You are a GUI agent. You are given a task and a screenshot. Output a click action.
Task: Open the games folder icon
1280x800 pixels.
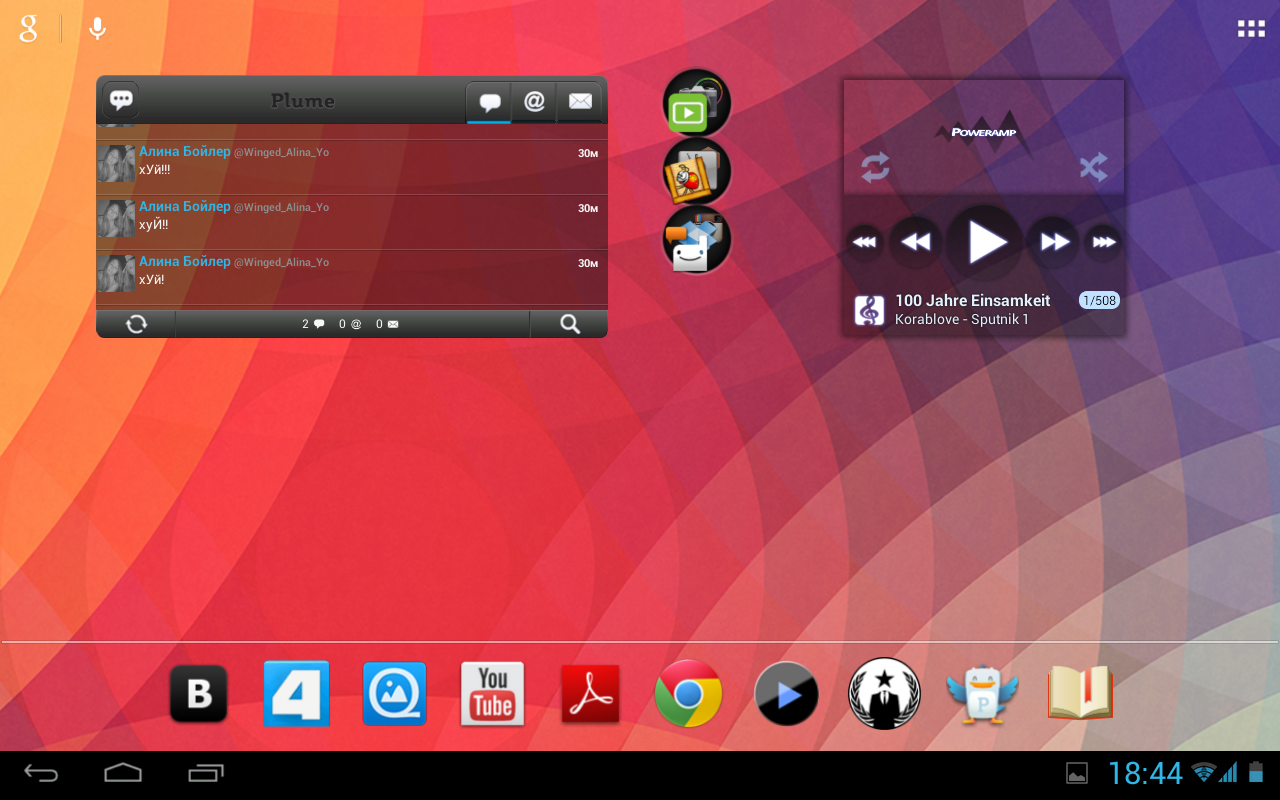[697, 172]
